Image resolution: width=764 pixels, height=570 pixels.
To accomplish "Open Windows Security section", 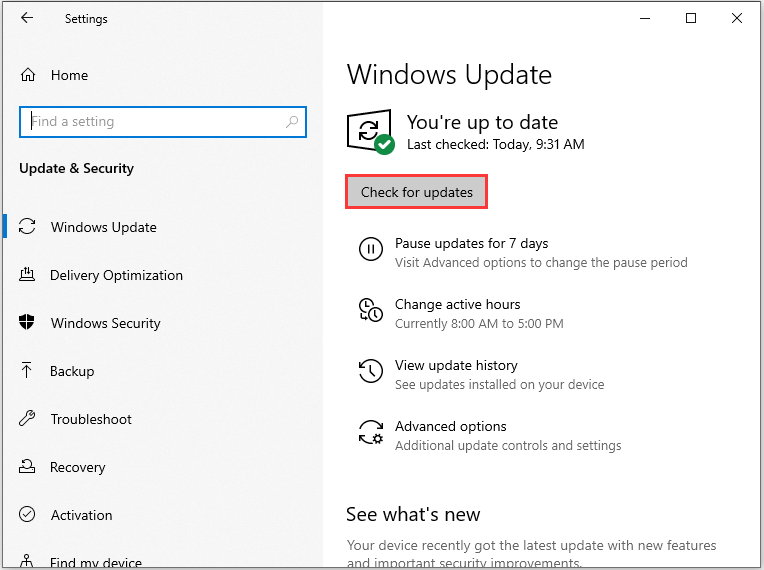I will 106,323.
